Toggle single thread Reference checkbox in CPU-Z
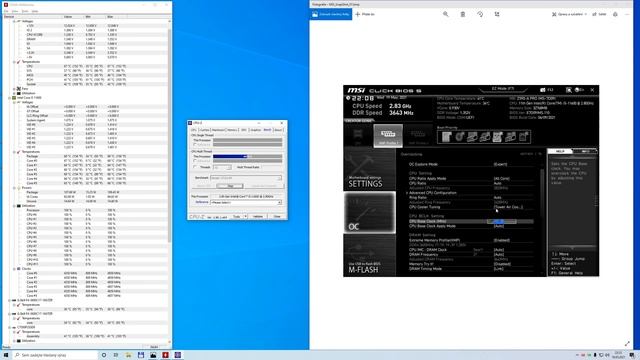Screen dimensions: 640x360 coord(195,144)
